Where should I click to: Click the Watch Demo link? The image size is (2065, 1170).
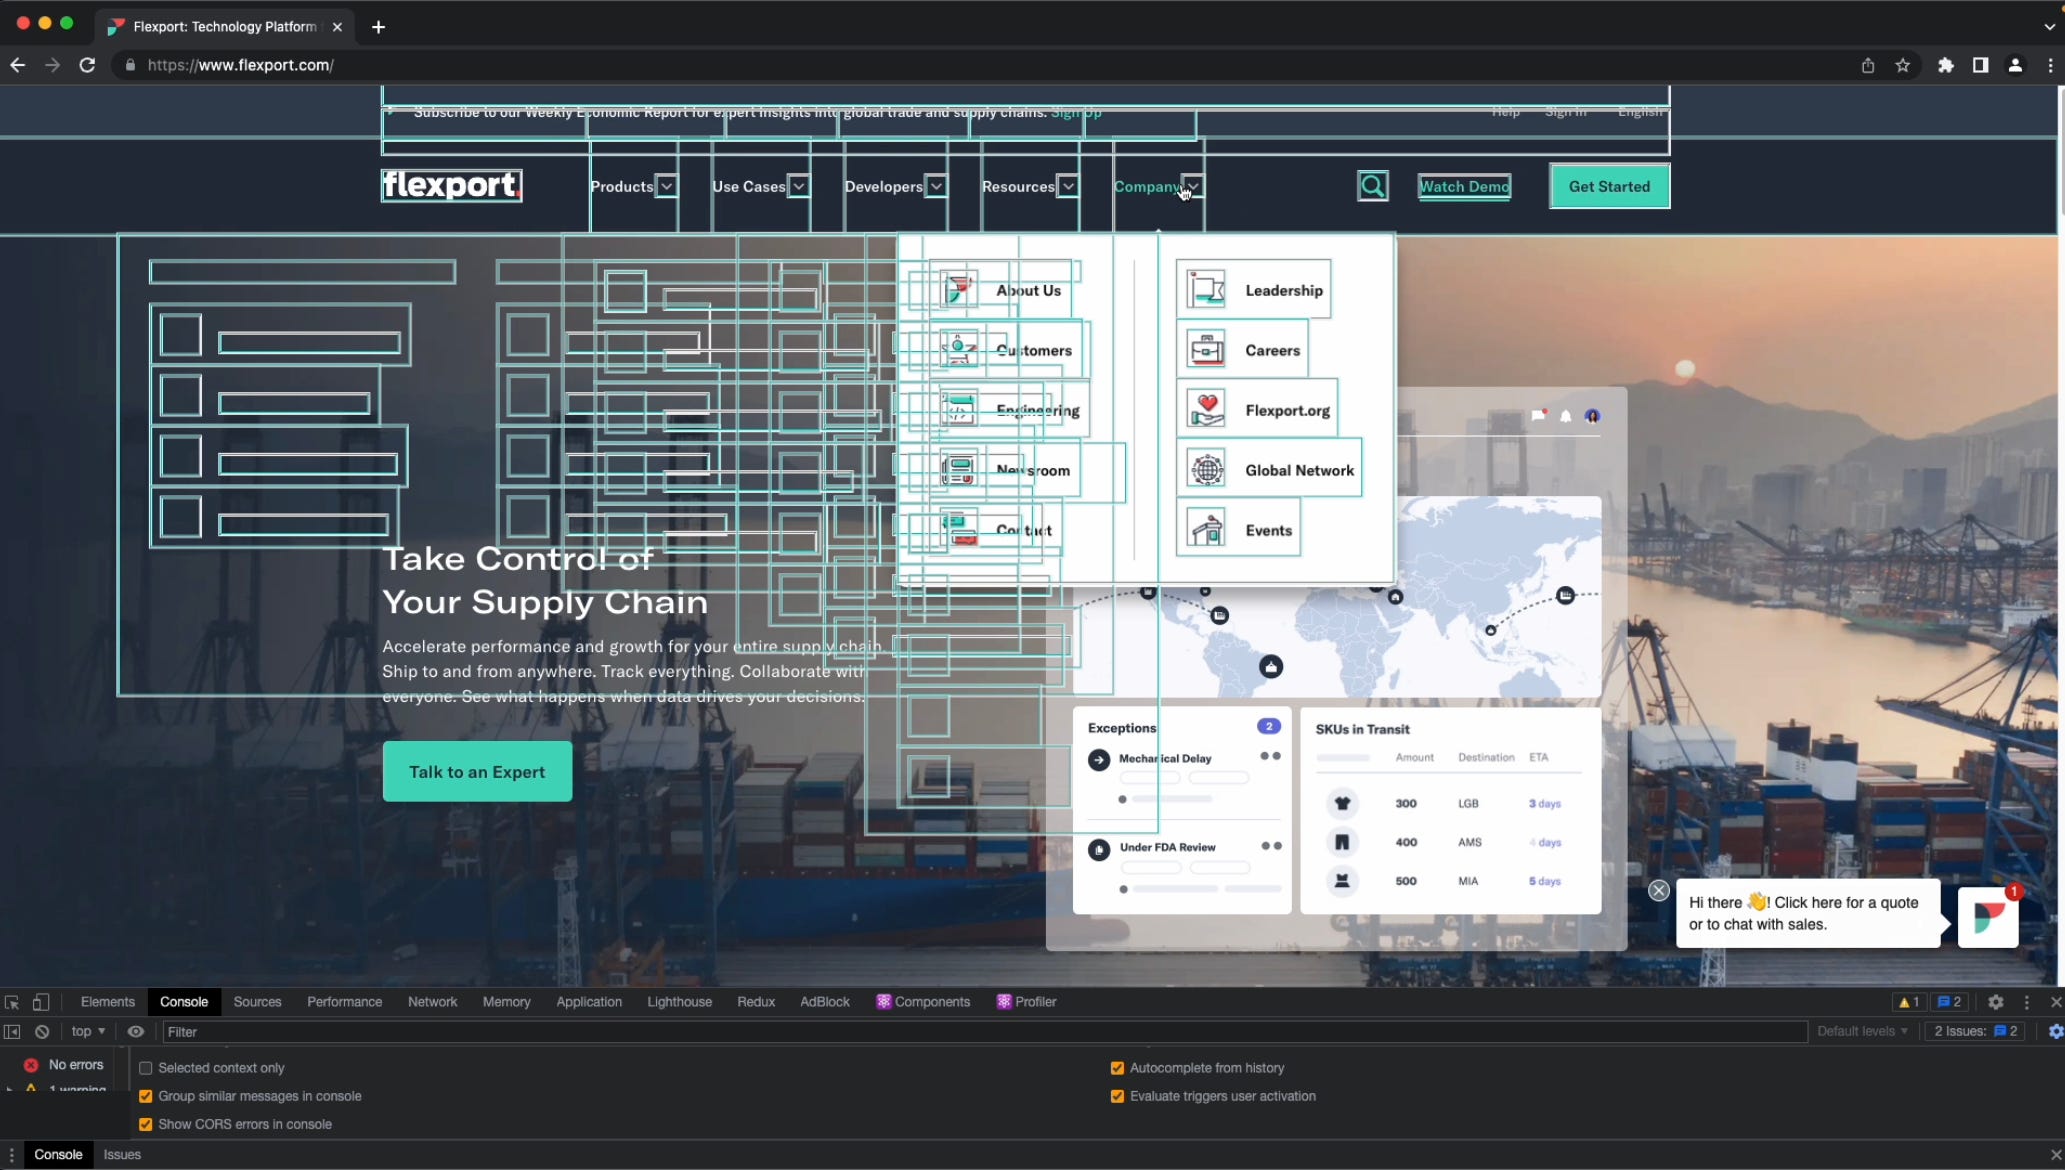coord(1464,186)
